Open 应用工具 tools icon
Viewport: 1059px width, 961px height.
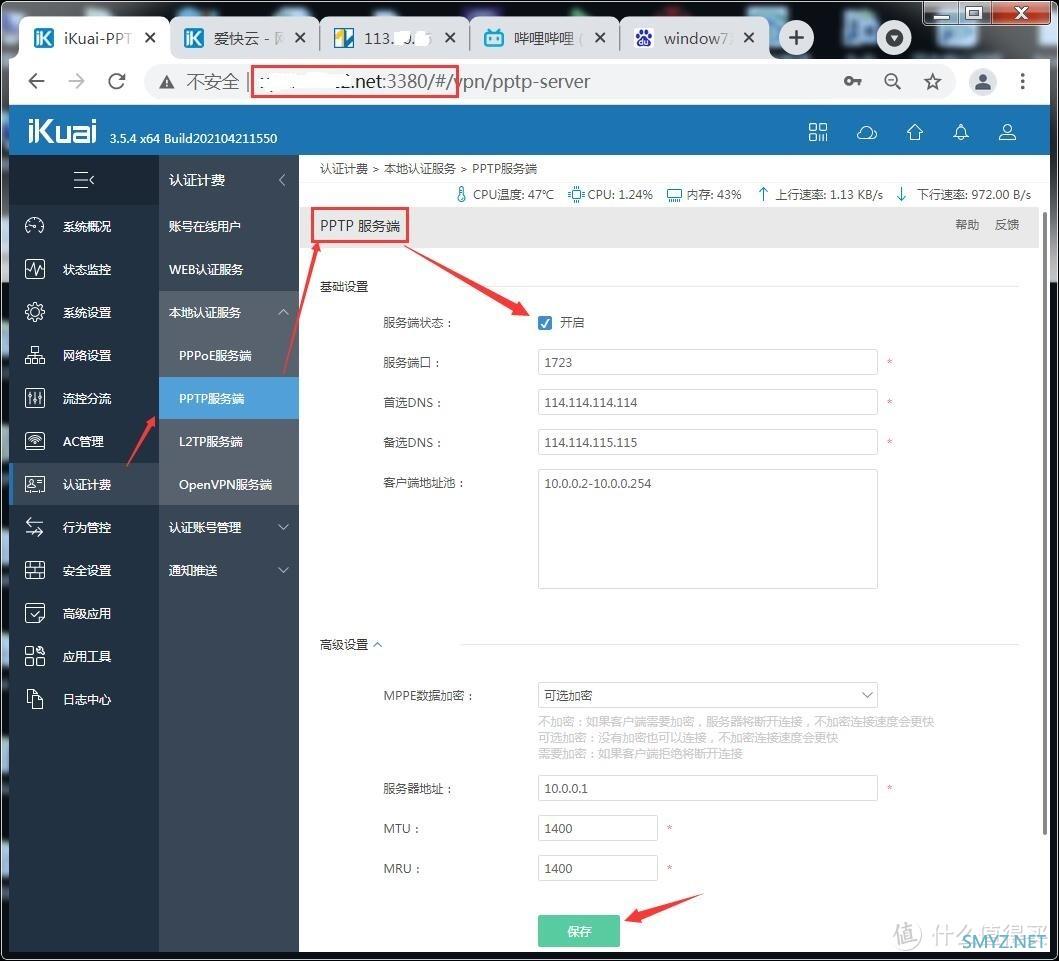click(34, 656)
